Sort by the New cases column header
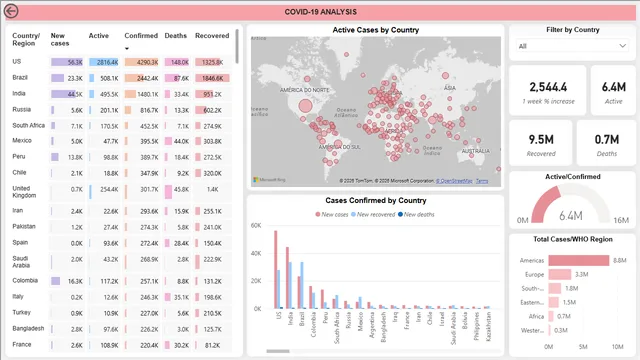640x360 pixels. point(60,39)
